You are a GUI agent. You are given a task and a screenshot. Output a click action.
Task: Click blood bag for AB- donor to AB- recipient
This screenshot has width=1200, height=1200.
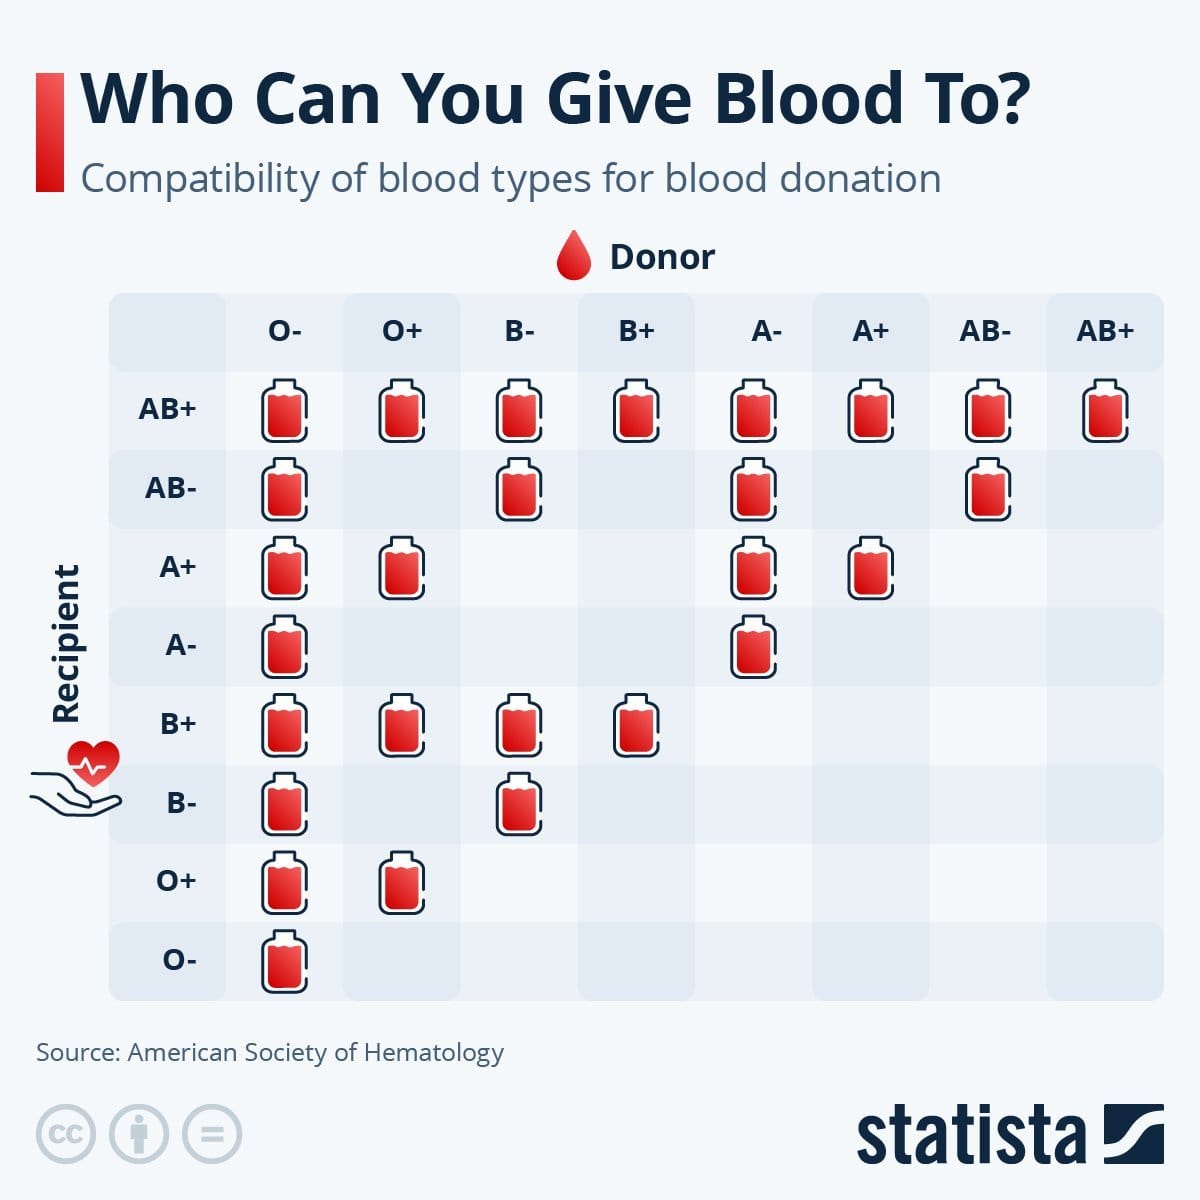[x=988, y=489]
